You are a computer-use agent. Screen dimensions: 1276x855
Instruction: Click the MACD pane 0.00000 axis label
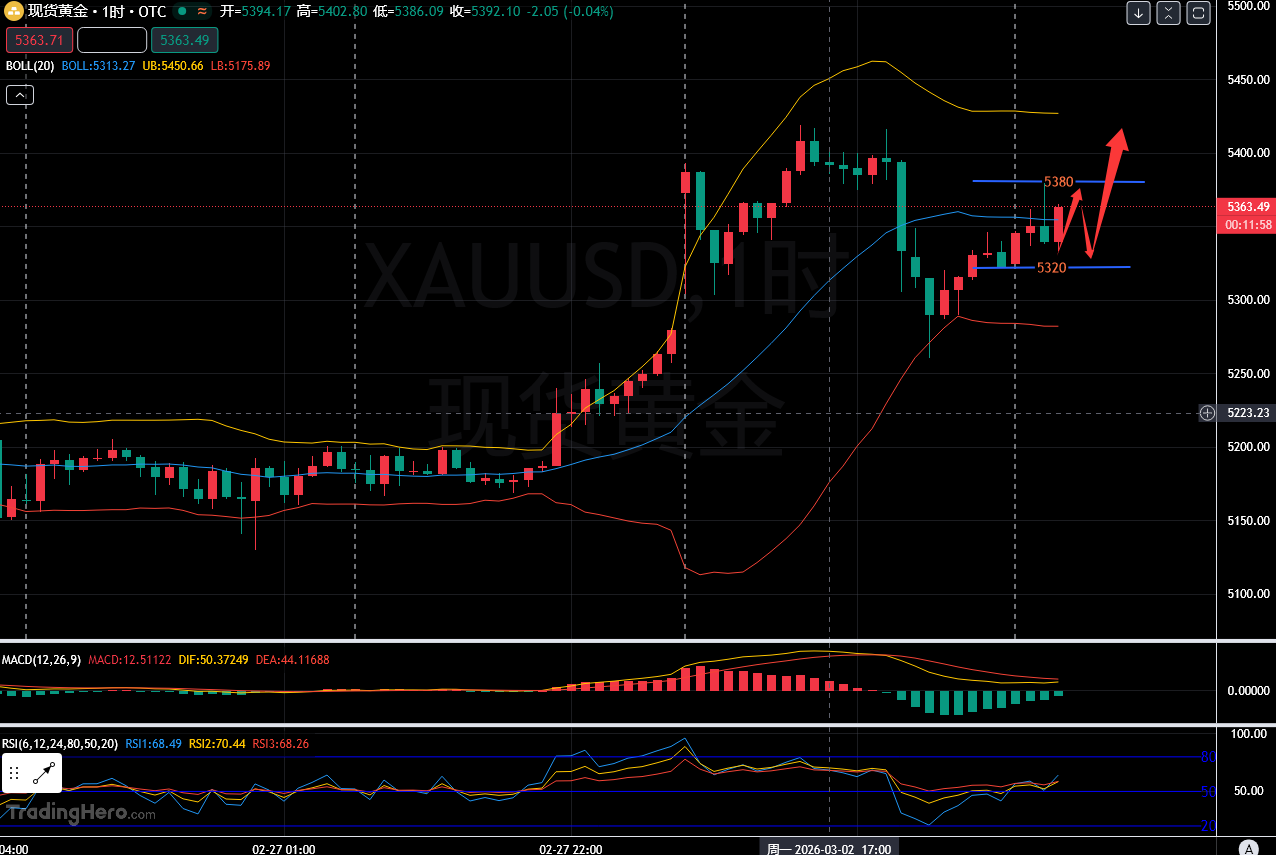(1247, 691)
